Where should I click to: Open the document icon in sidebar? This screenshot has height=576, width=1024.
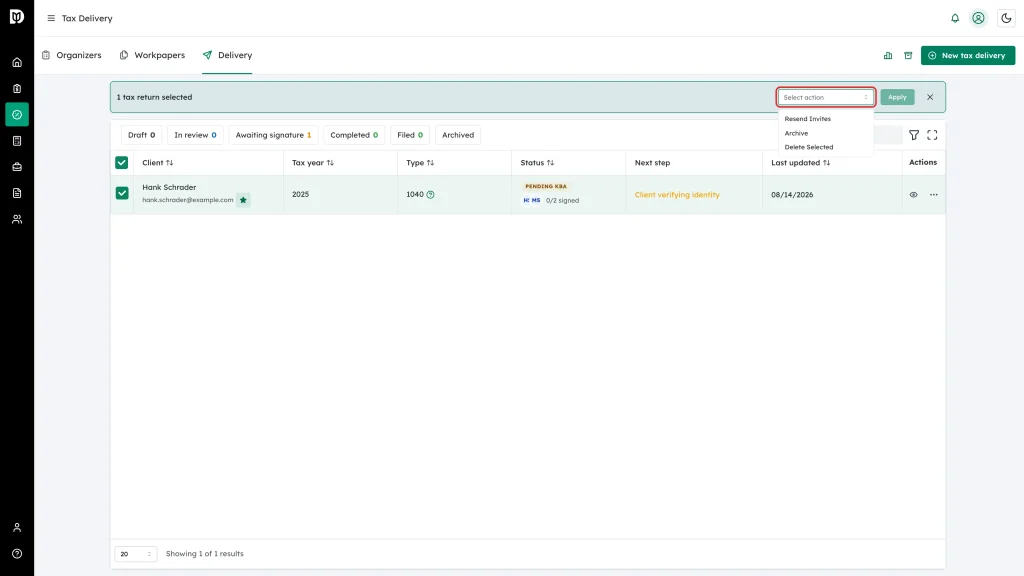coord(17,193)
